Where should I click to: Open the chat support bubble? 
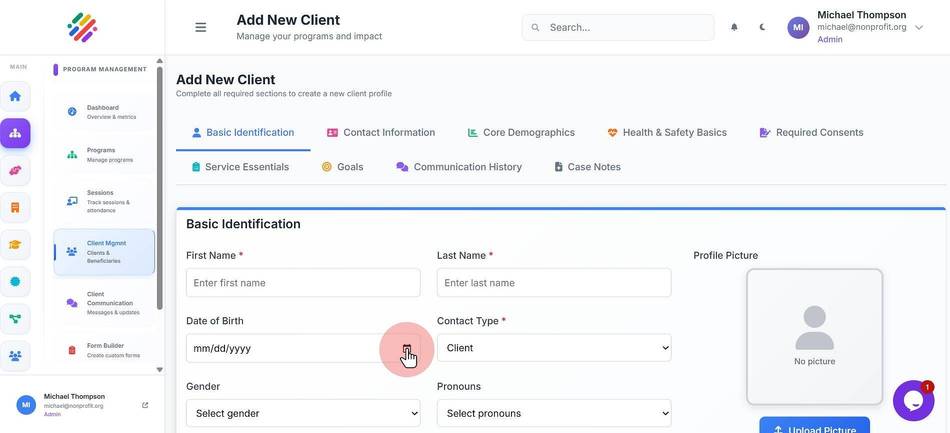pos(913,400)
